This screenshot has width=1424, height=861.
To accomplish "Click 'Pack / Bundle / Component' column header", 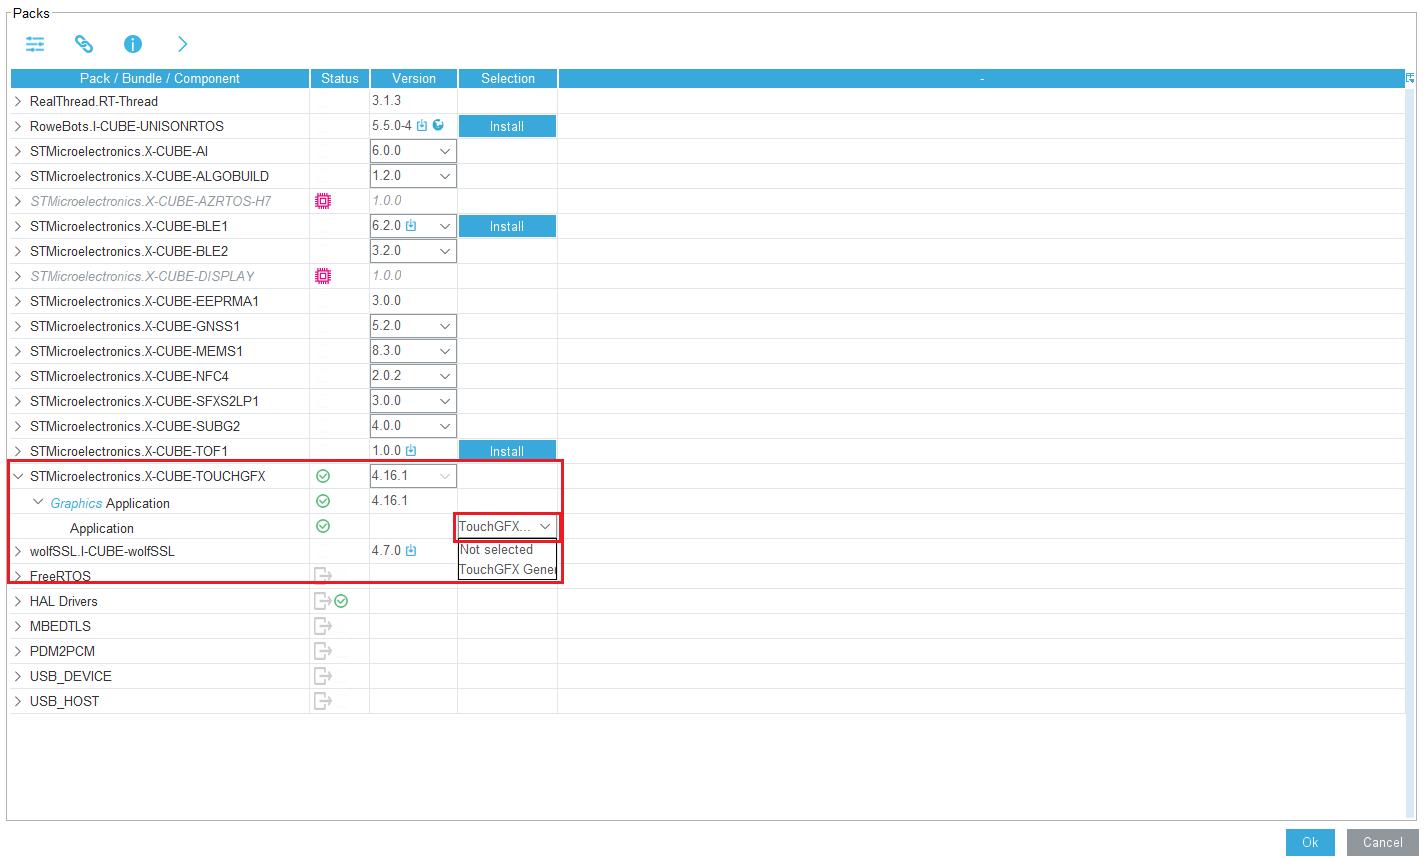I will coord(160,78).
